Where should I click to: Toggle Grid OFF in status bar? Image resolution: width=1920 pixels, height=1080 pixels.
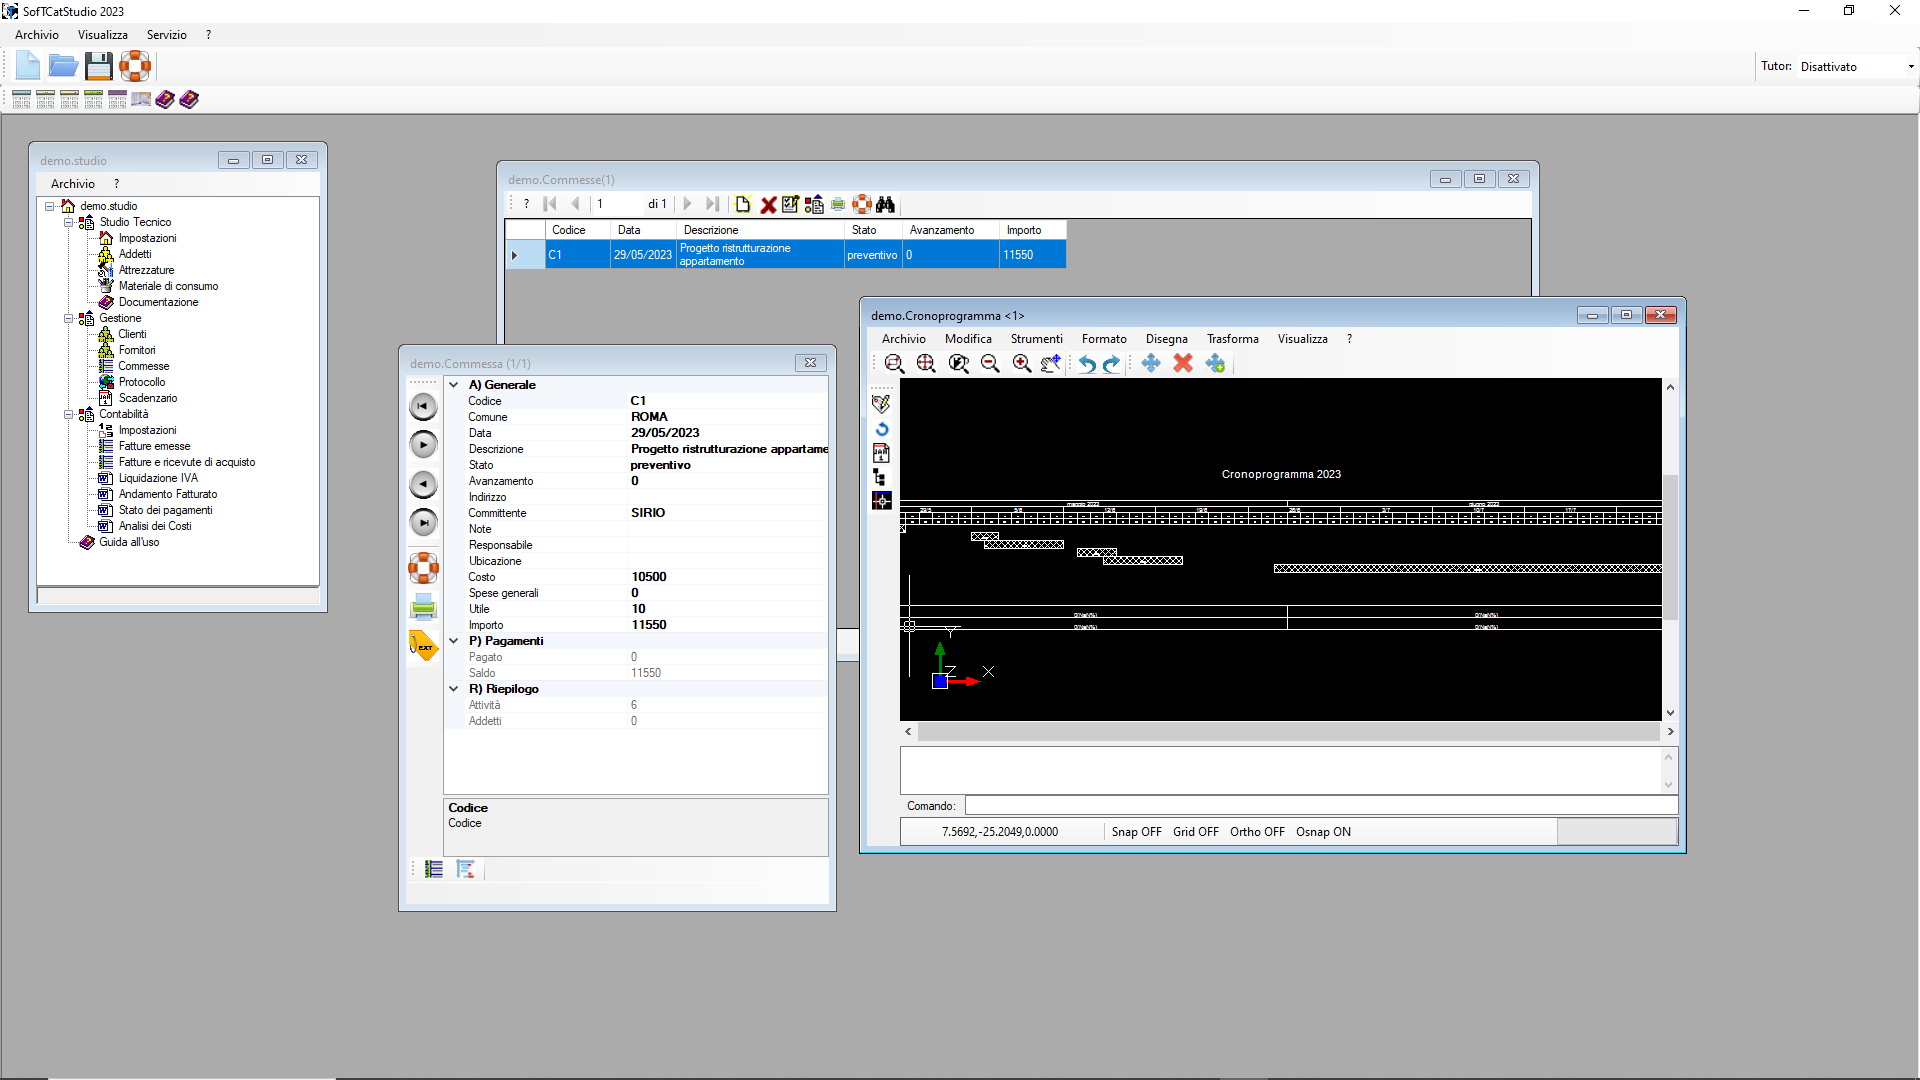pos(1195,832)
